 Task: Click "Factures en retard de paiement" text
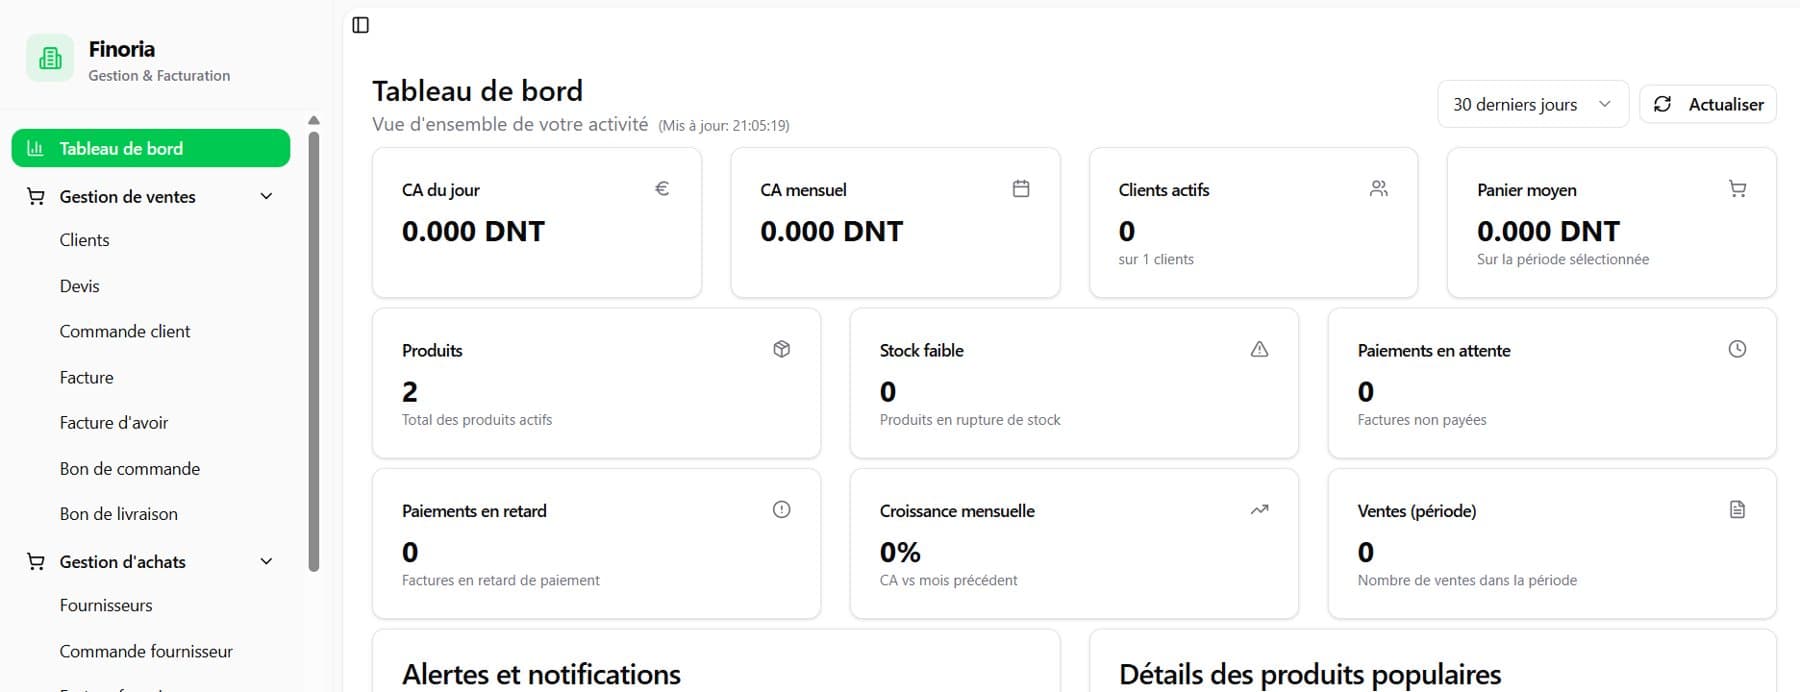pyautogui.click(x=501, y=580)
